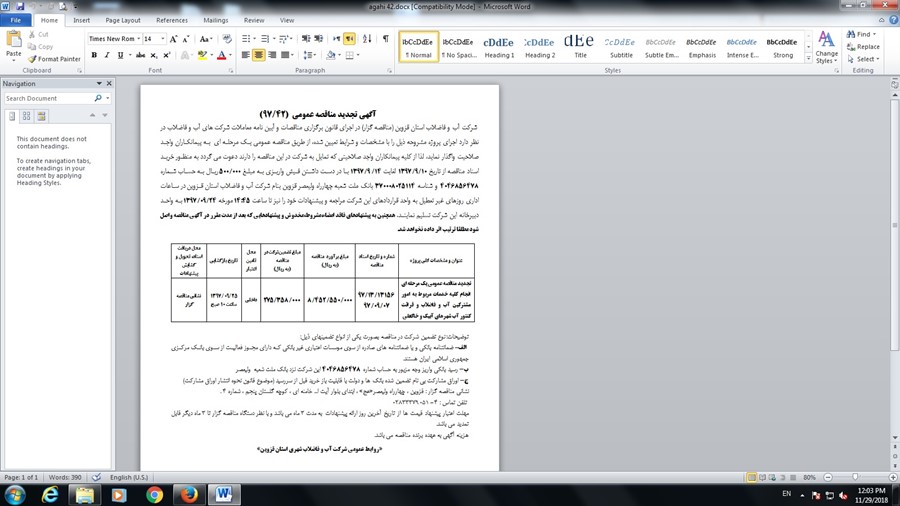Expand the font size dropdown
Image resolution: width=900 pixels, height=506 pixels.
[164, 39]
